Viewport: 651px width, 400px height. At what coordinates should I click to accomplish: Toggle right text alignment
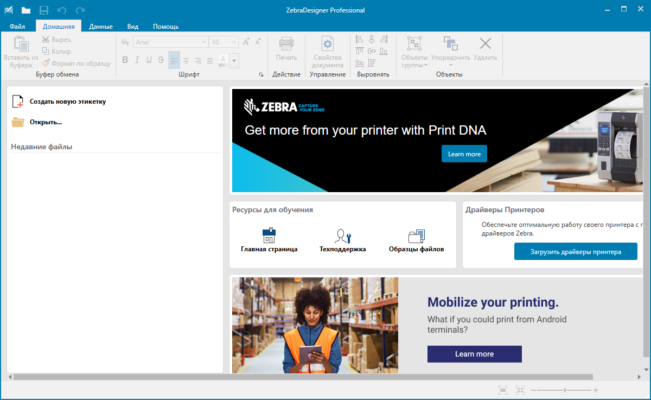198,61
